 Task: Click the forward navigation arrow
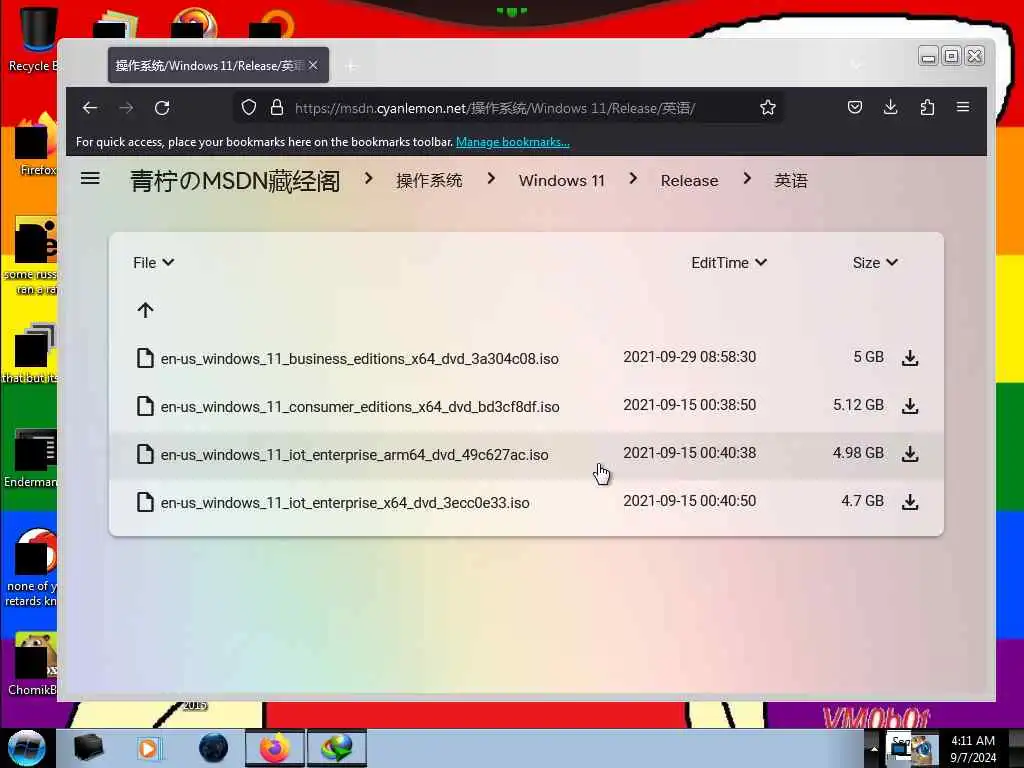[126, 108]
